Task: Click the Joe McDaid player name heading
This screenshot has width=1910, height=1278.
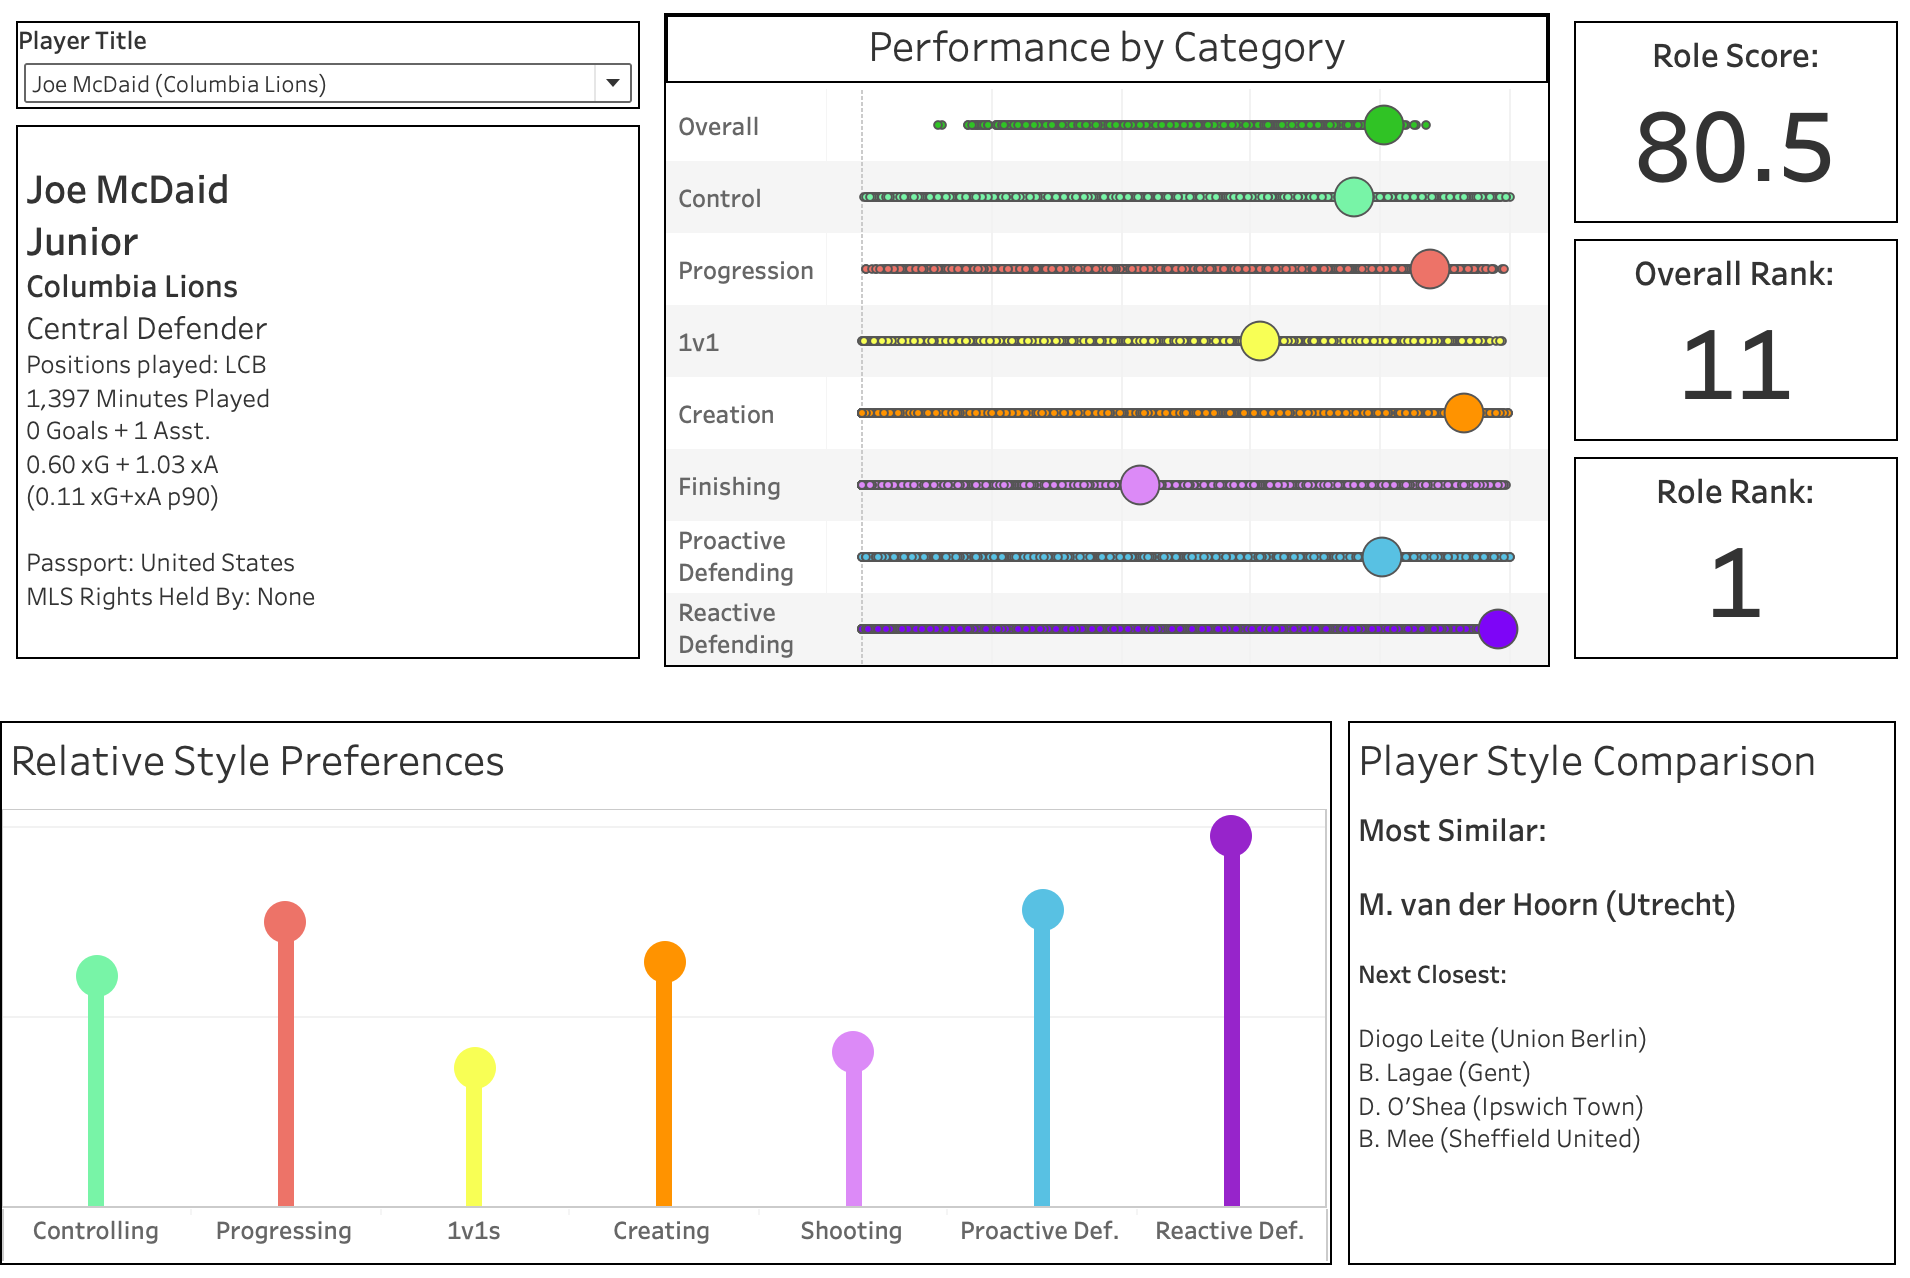Action: (x=128, y=190)
